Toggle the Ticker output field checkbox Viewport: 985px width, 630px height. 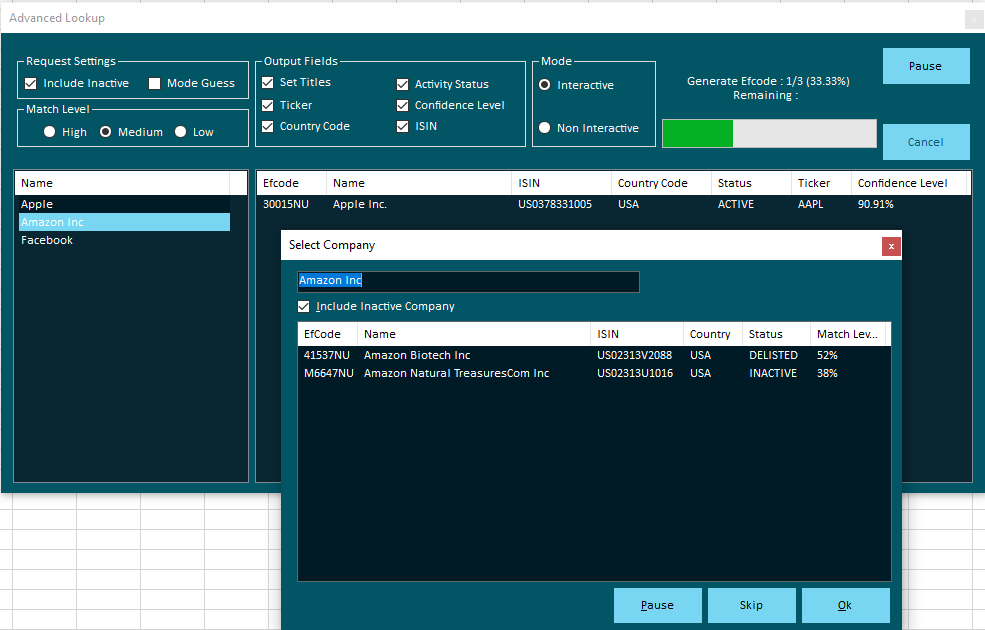[268, 105]
